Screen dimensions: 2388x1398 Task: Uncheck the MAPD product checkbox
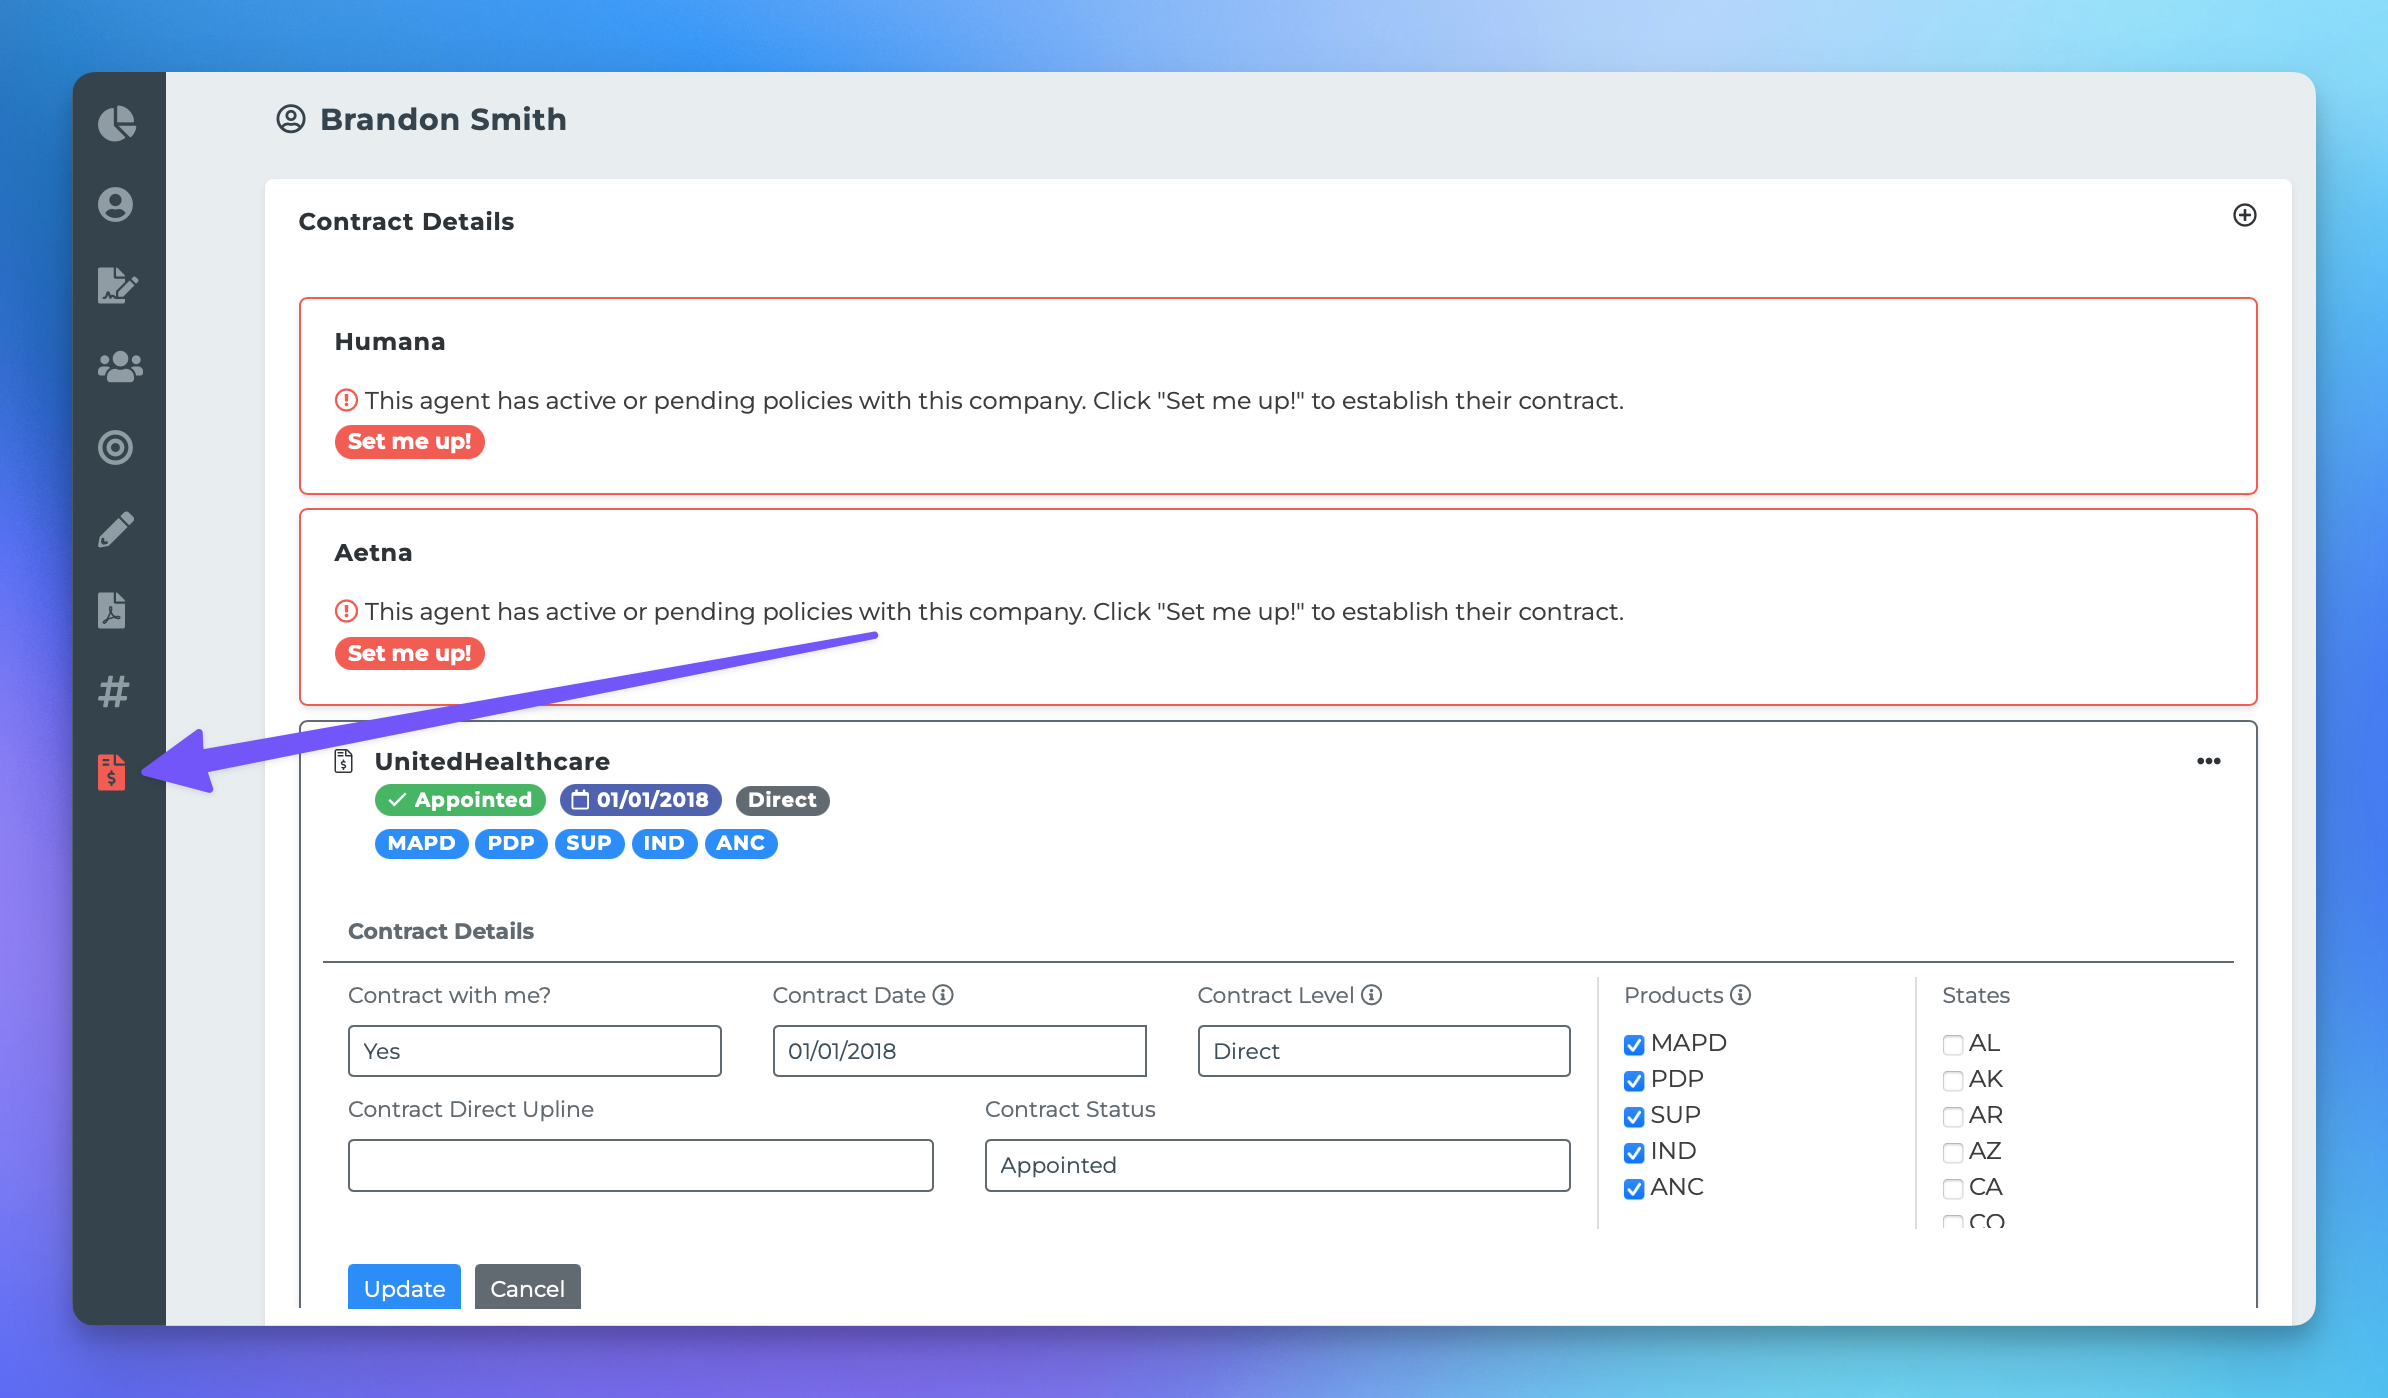tap(1634, 1044)
